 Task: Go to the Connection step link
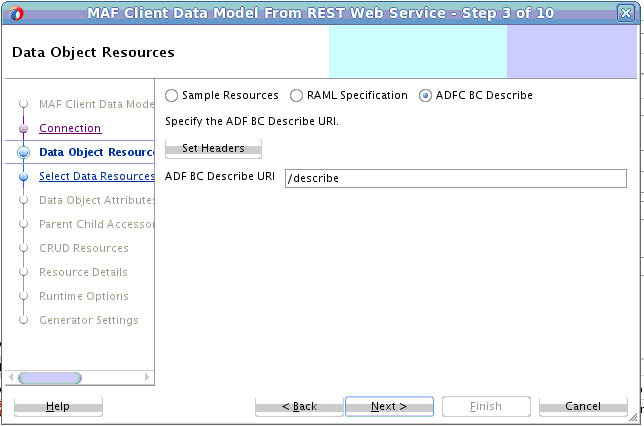coord(70,128)
